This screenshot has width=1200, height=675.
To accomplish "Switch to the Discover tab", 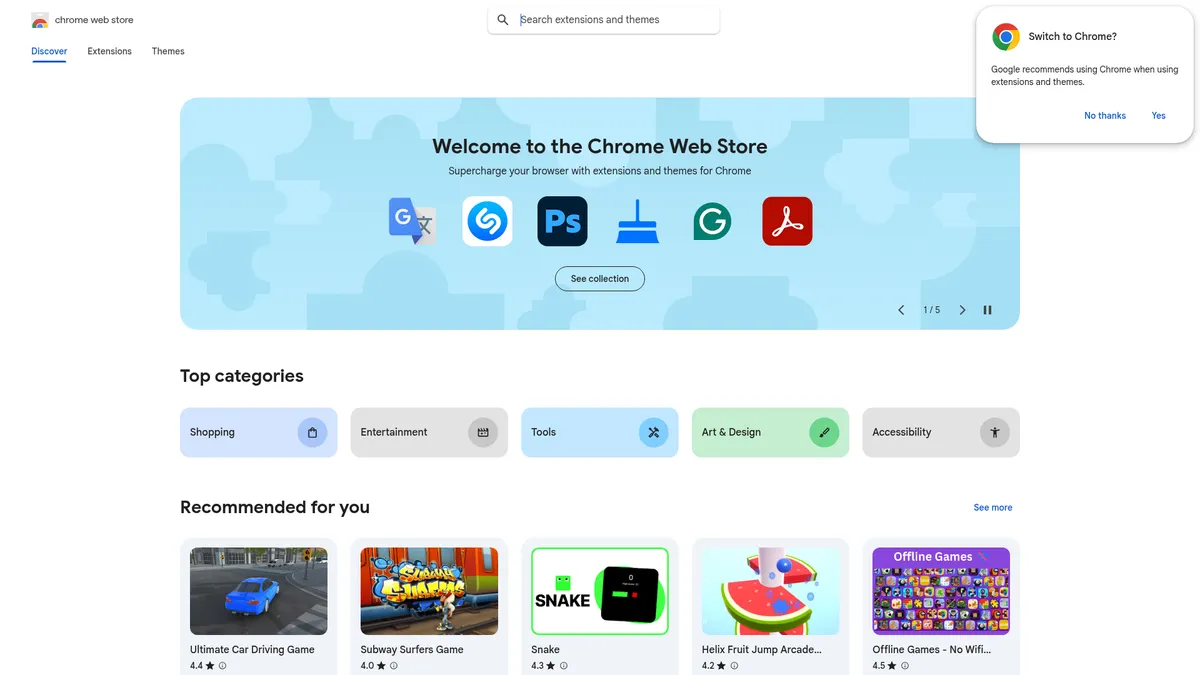I will (x=49, y=51).
